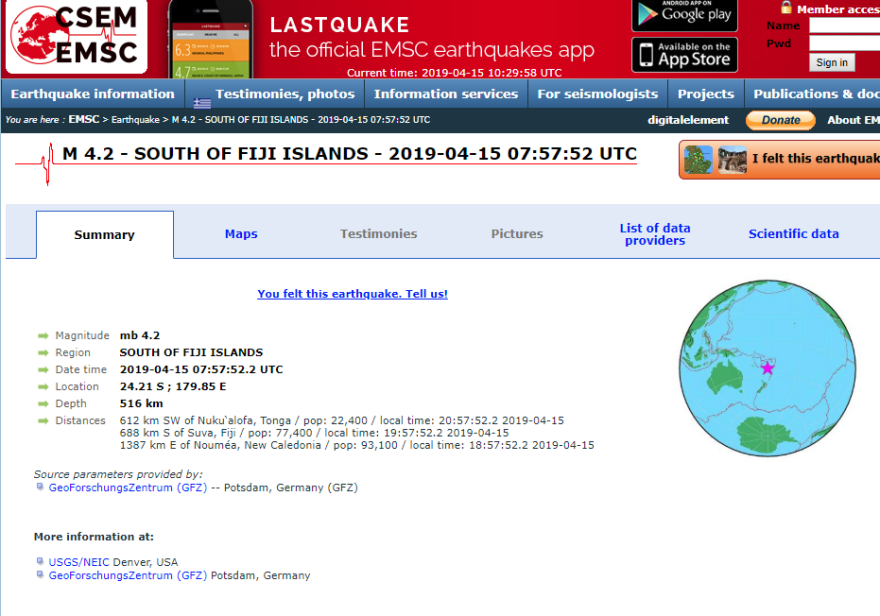Click the padlock icon near Member access
Viewport: 880px width, 616px height.
[786, 8]
